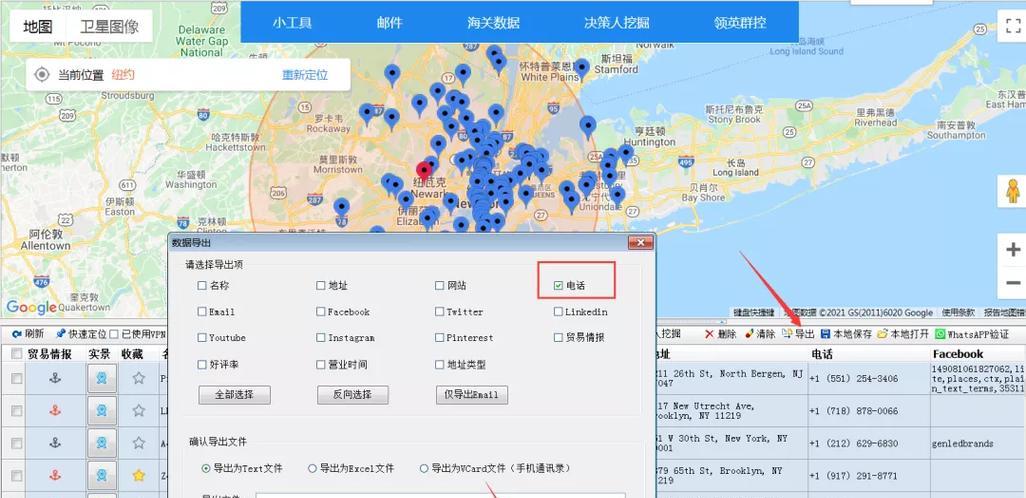
Task: Click anchor icon in +1 (551) 254-3406 row
Action: [x=55, y=378]
